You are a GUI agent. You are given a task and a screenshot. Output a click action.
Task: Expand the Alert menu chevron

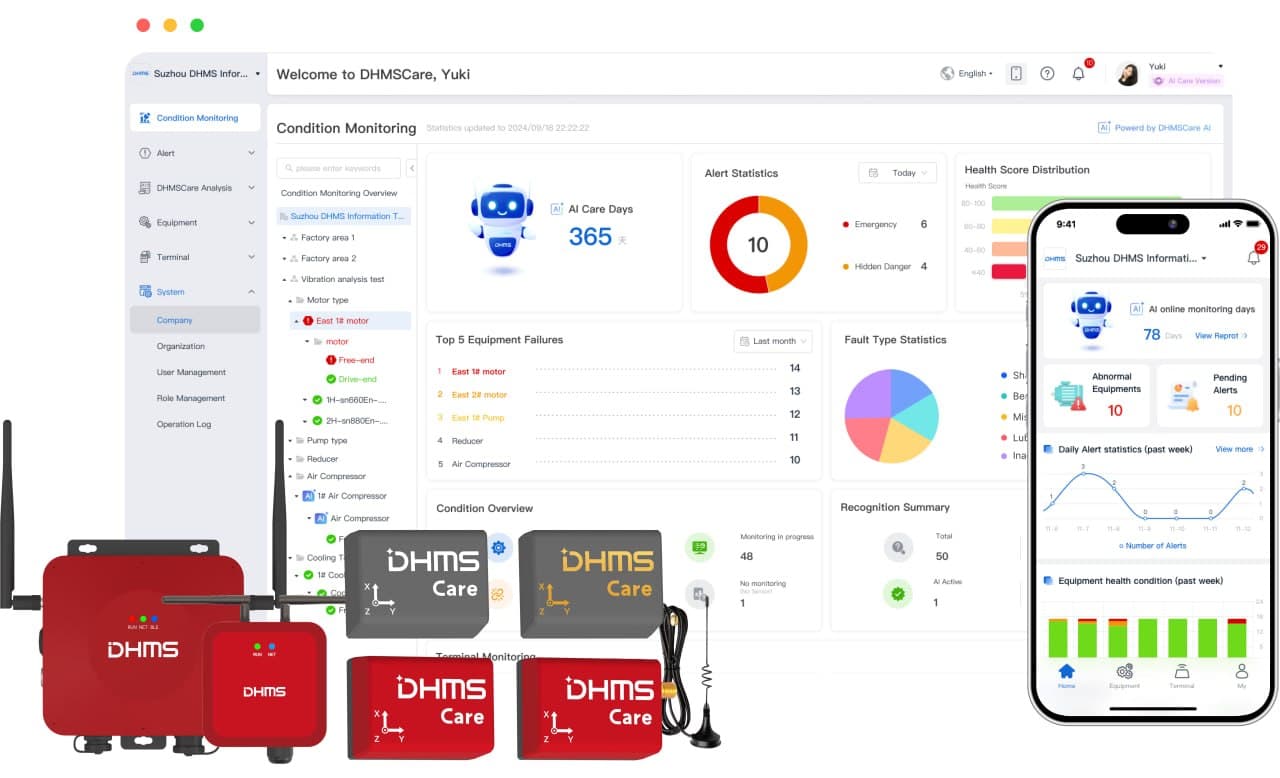pos(251,153)
